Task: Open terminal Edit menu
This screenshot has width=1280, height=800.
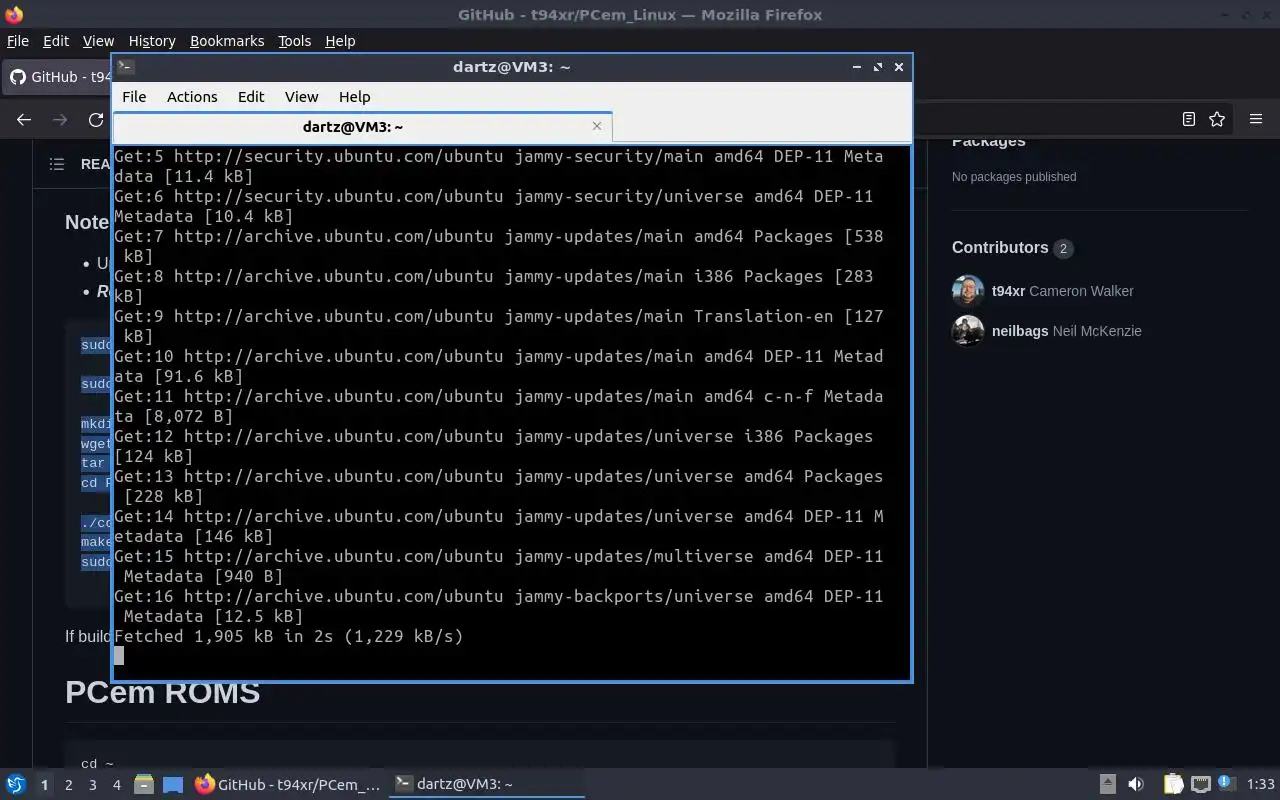Action: pyautogui.click(x=251, y=97)
